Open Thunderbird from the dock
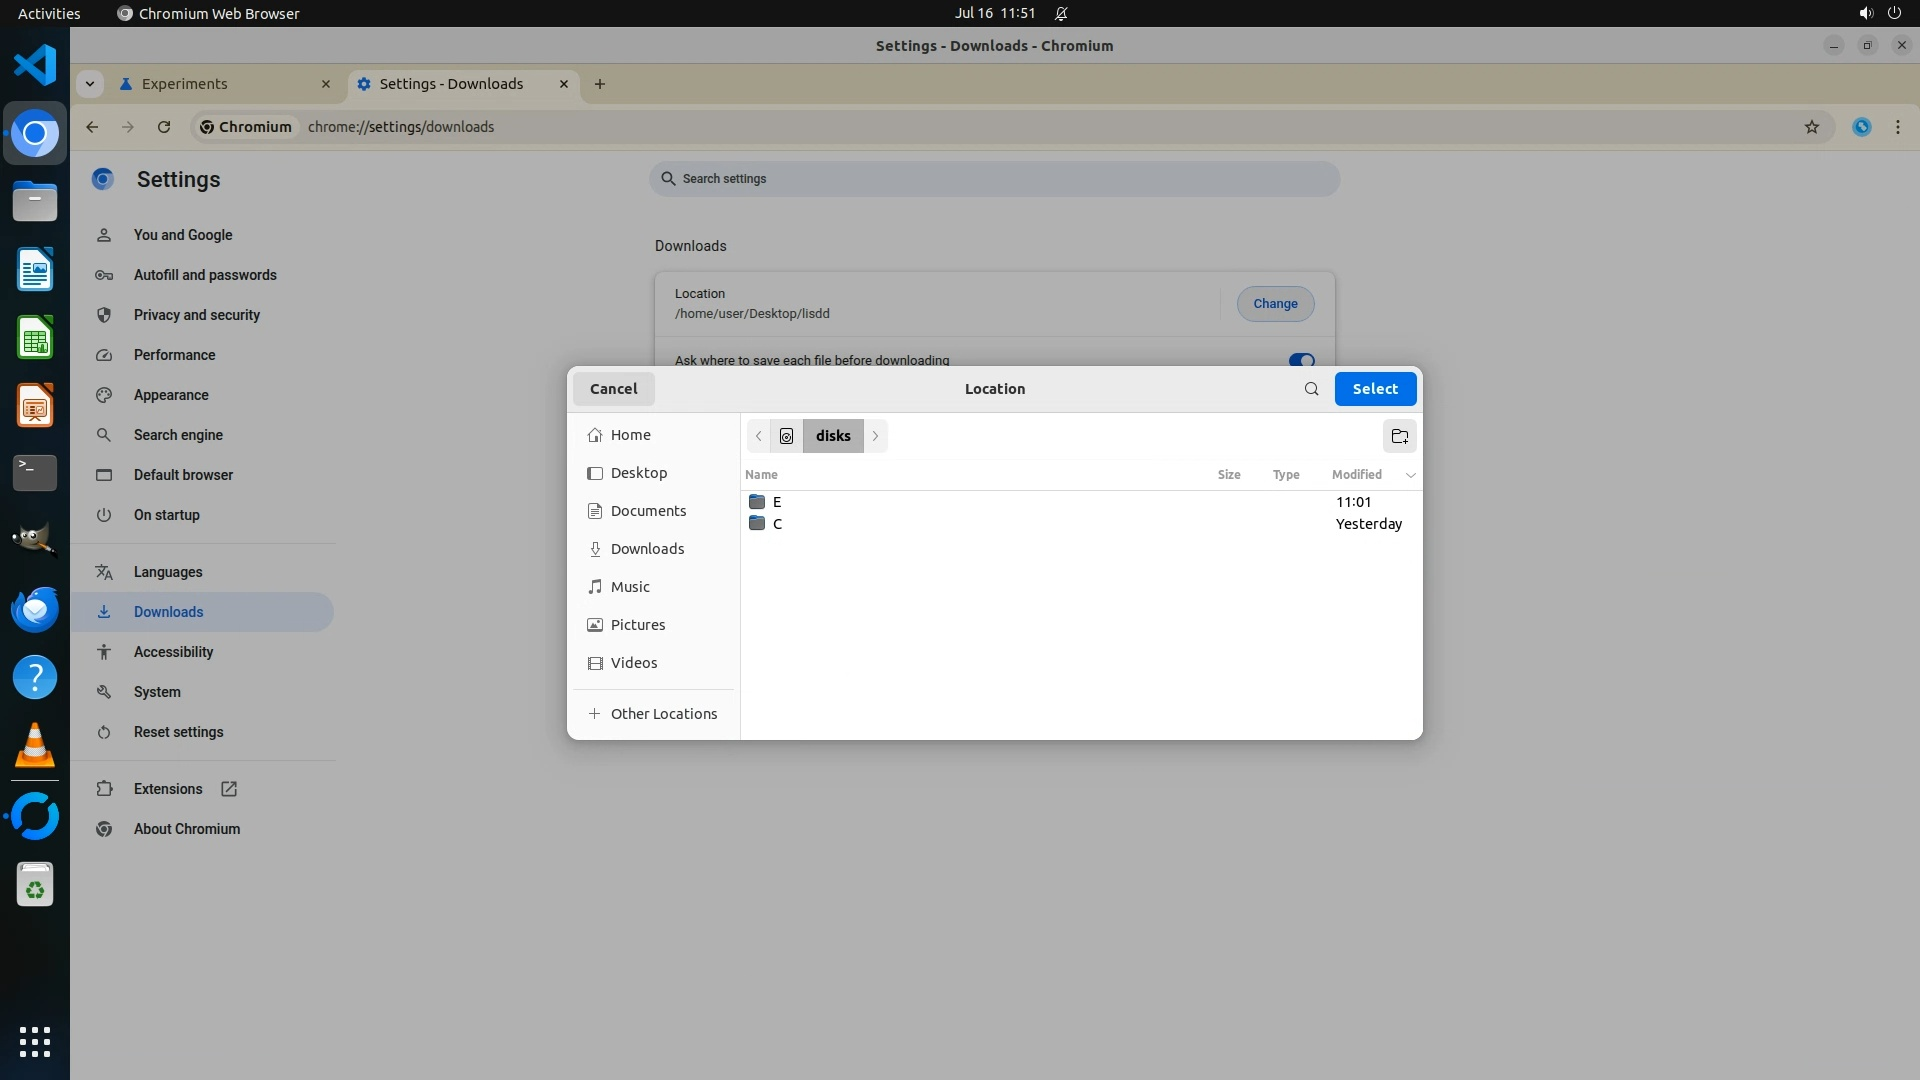 point(35,609)
